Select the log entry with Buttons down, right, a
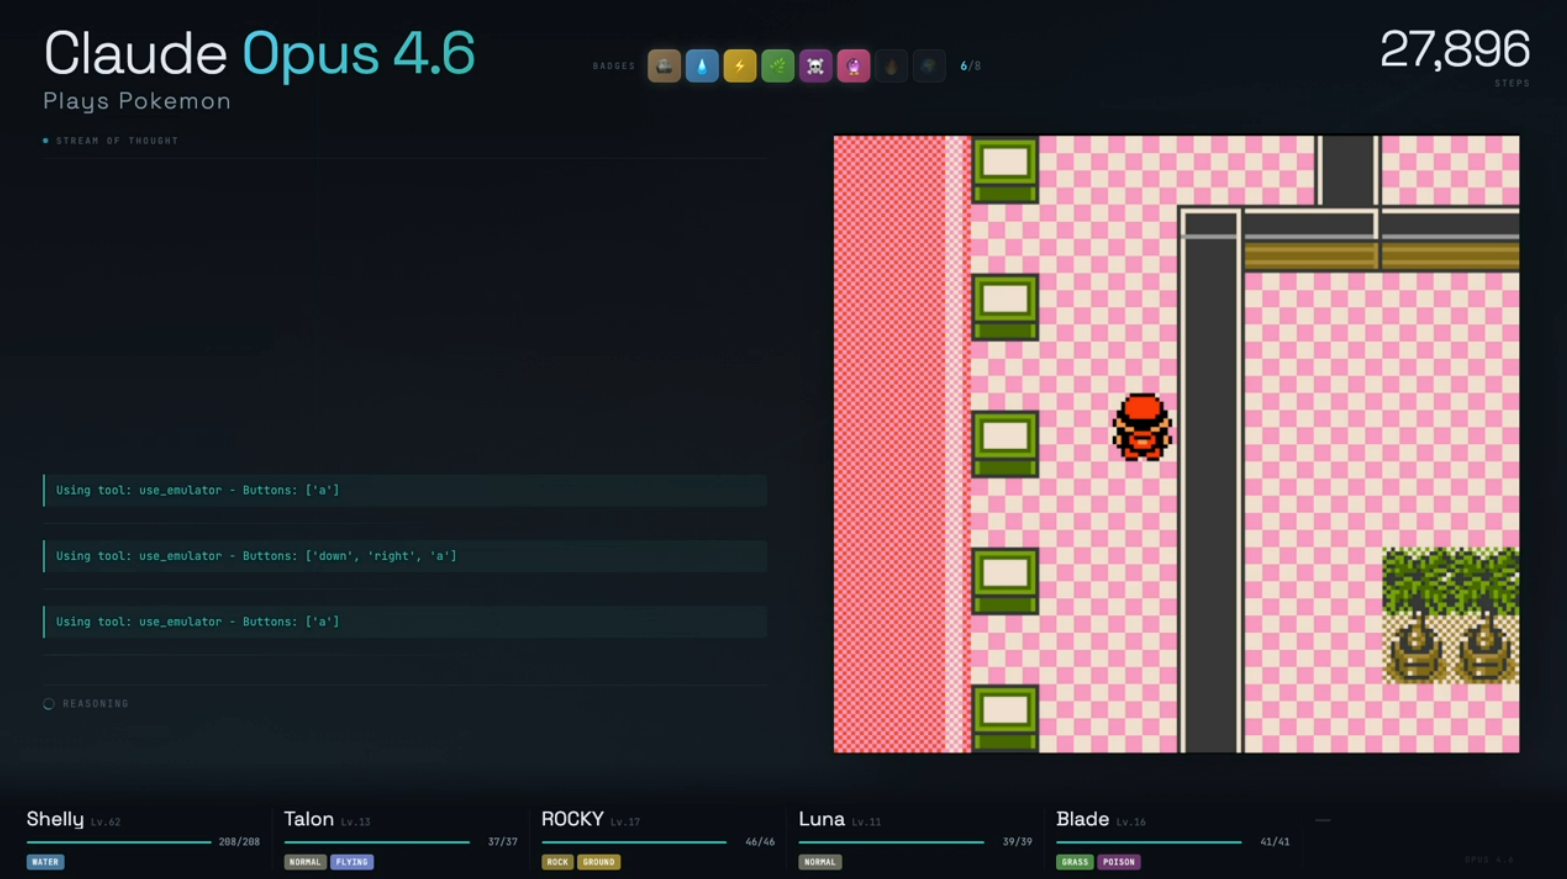 tap(405, 556)
